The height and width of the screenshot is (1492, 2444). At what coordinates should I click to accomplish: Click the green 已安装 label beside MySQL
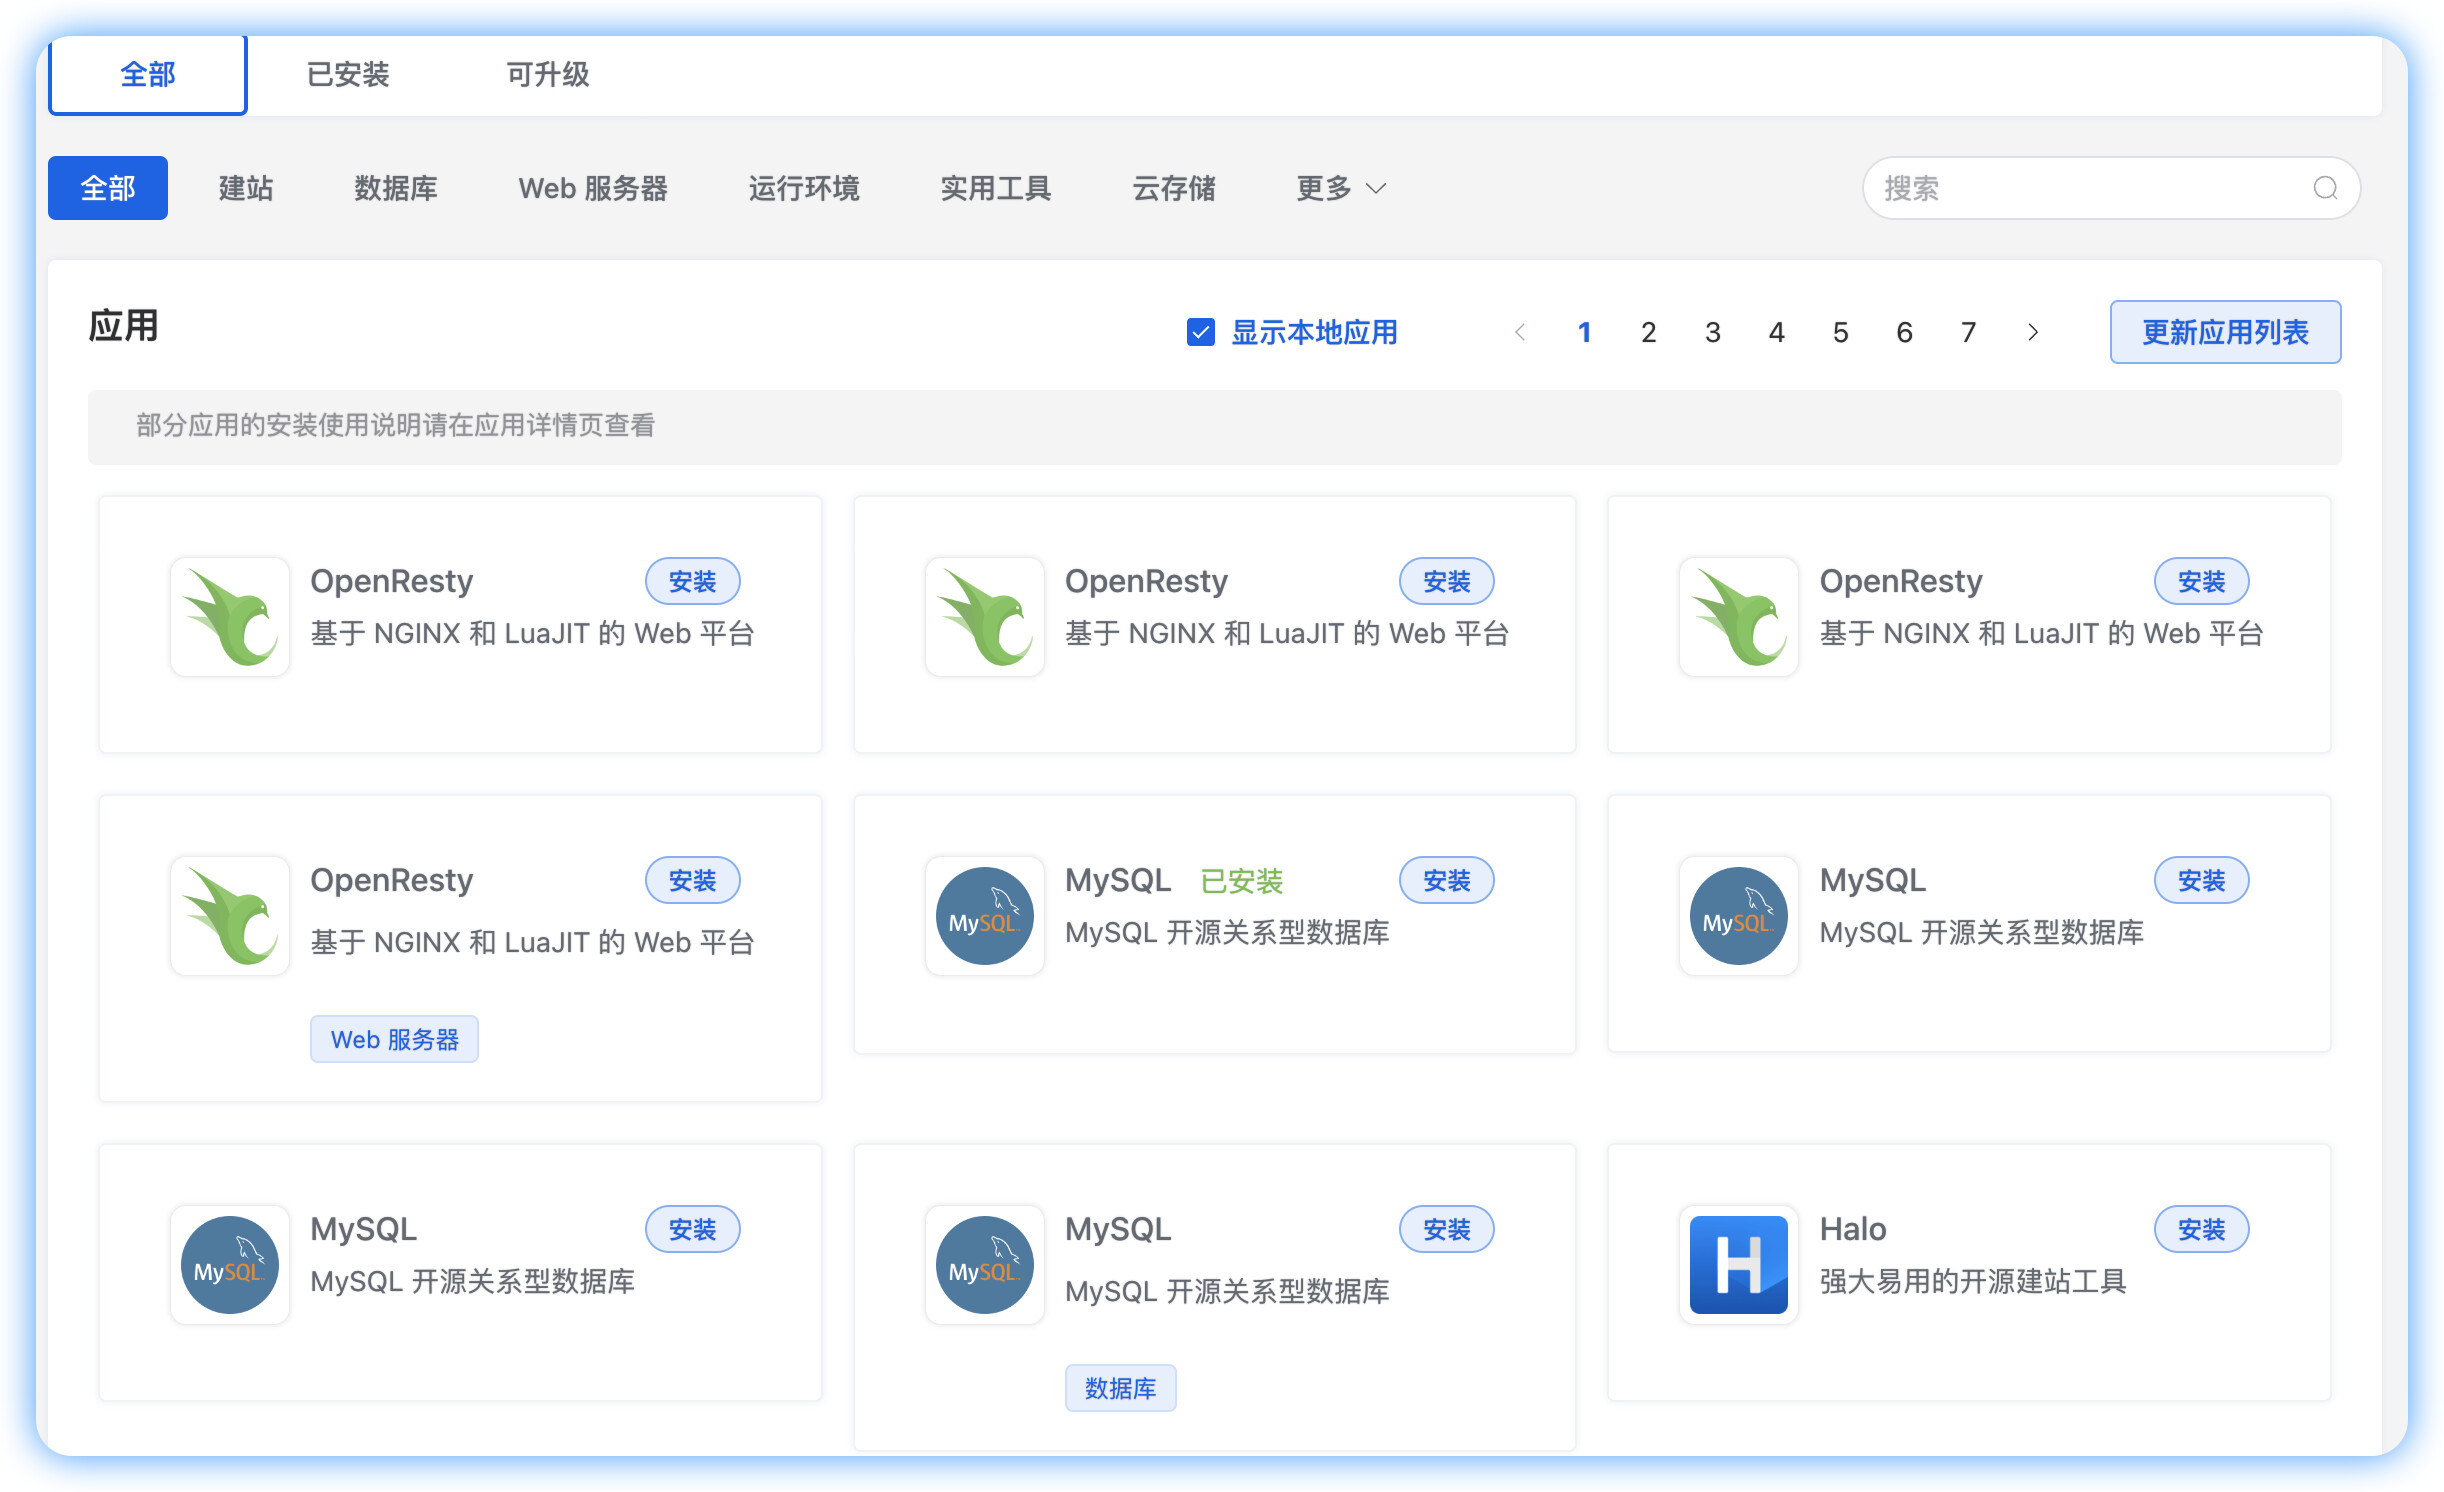coord(1241,881)
